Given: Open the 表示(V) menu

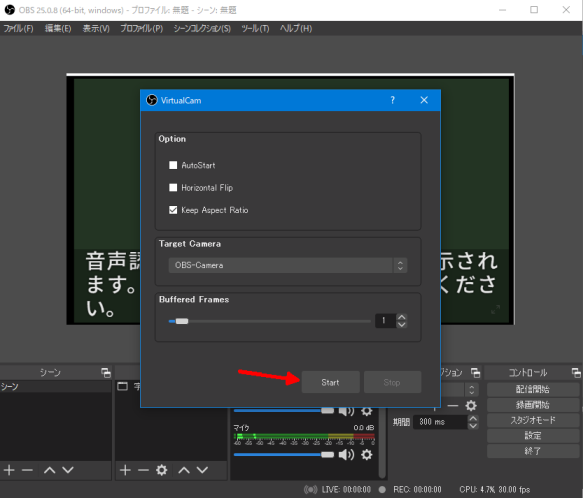Looking at the screenshot, I should 96,29.
